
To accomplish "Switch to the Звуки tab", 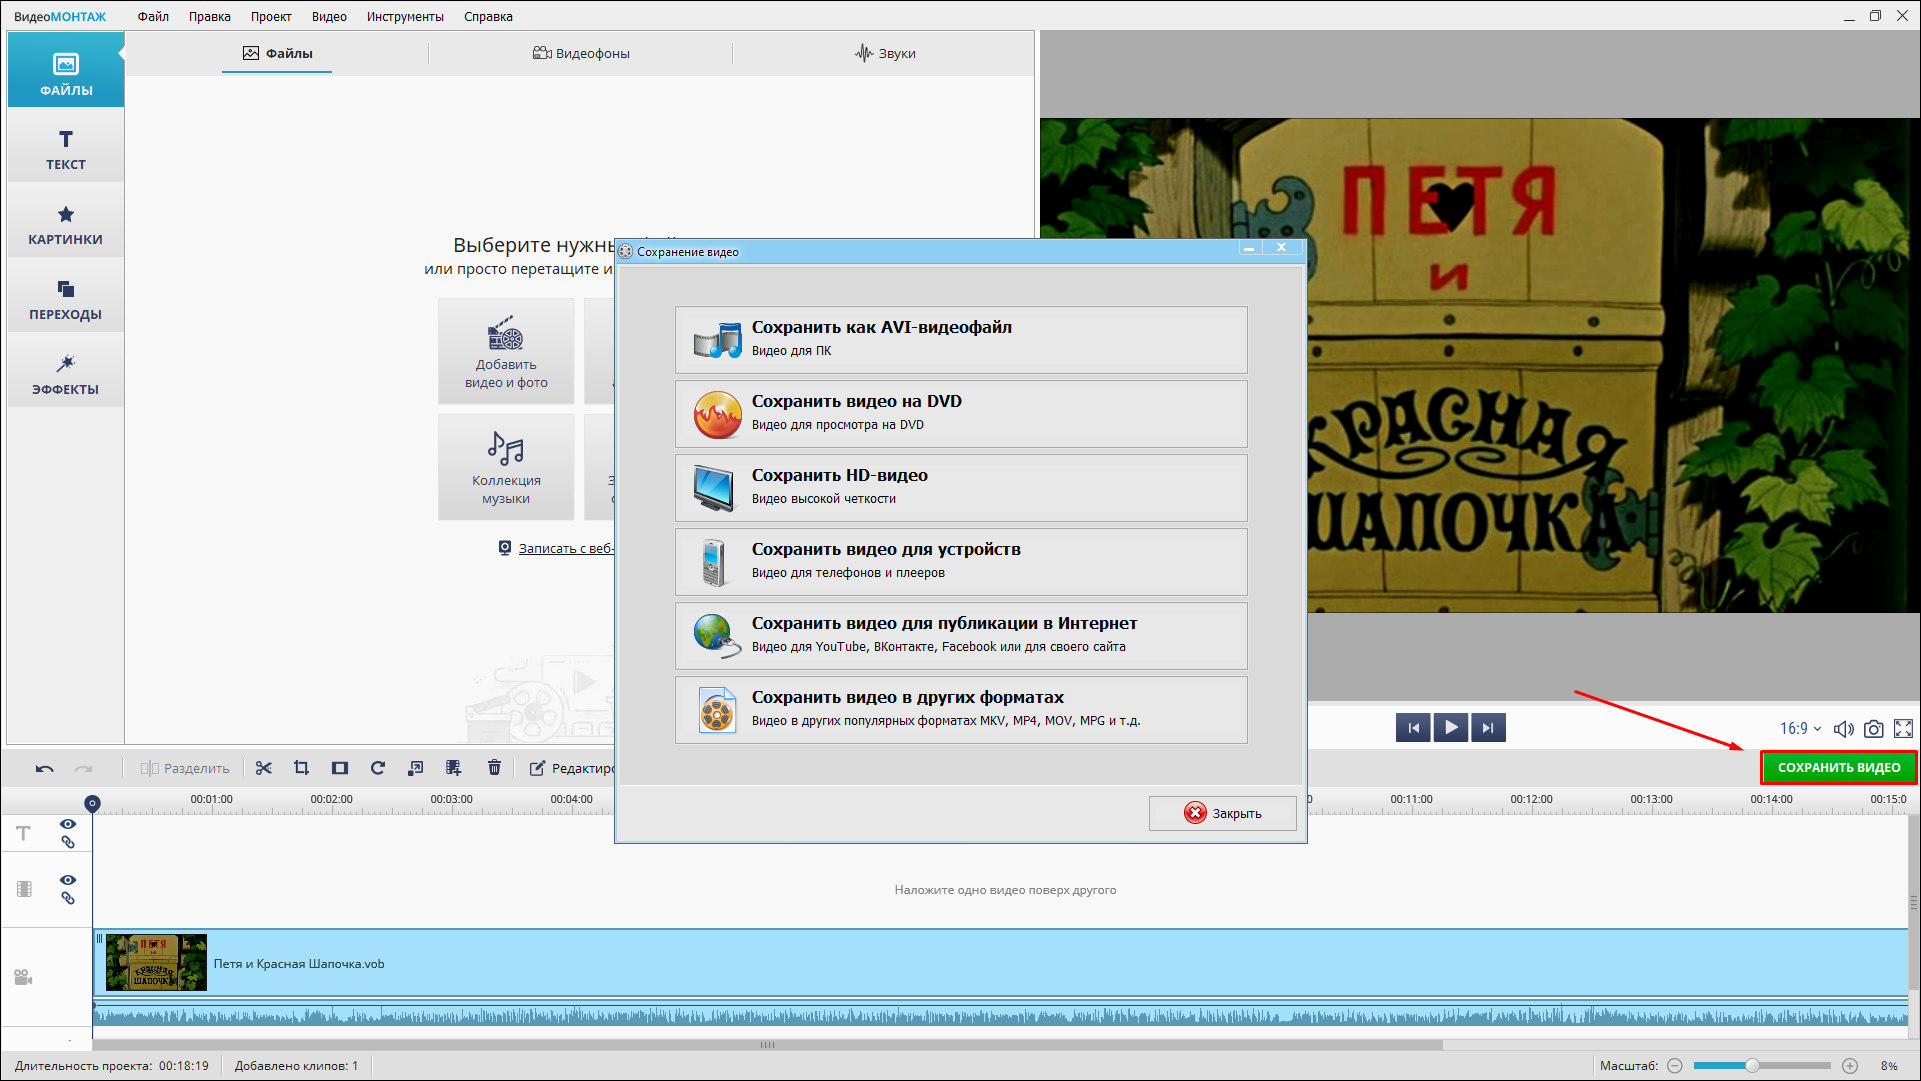I will 885,53.
